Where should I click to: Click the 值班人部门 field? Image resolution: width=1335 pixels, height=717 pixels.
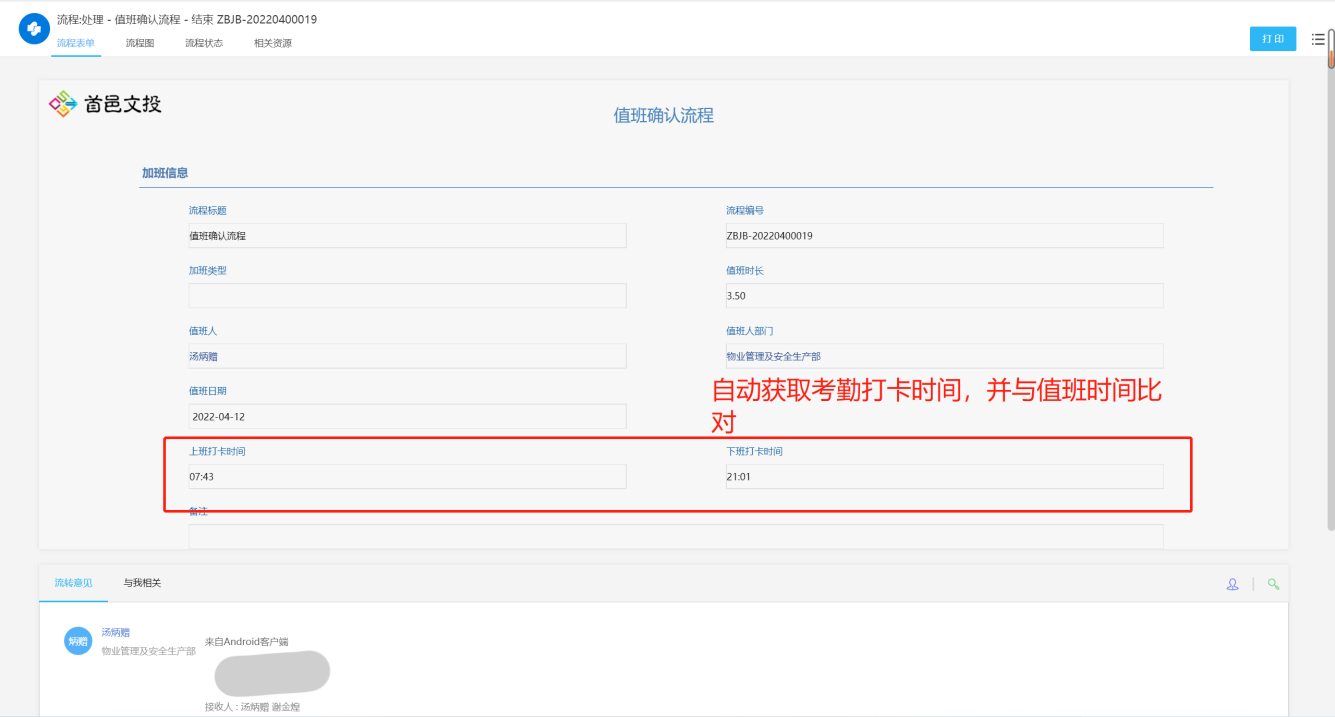pos(944,356)
